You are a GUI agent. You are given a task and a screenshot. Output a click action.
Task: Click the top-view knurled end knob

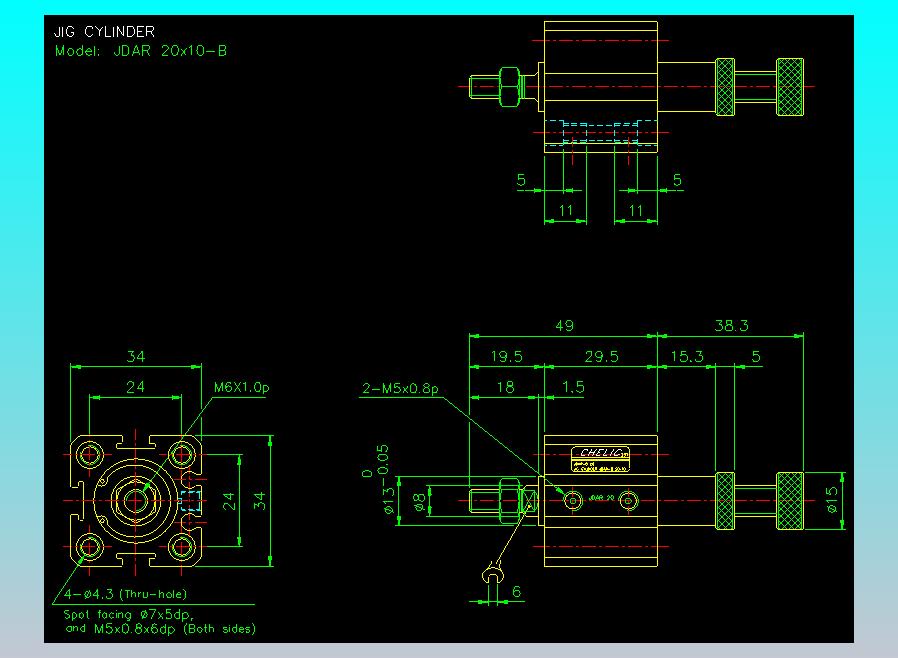(x=790, y=87)
